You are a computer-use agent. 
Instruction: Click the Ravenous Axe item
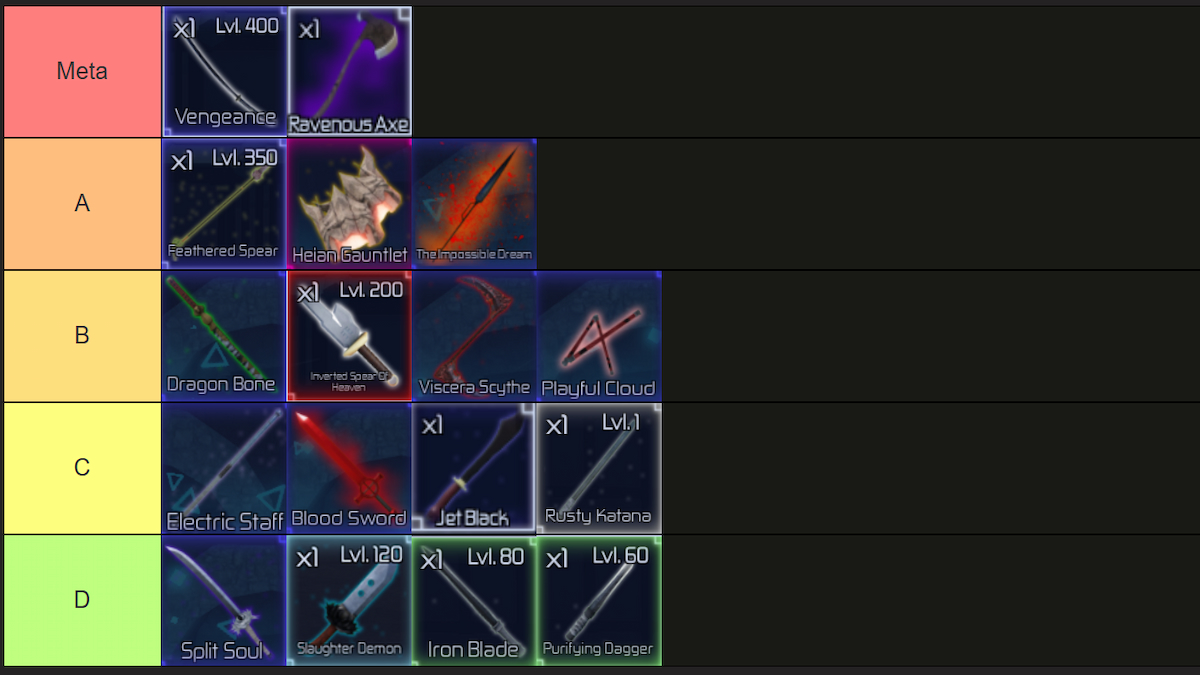click(x=350, y=71)
